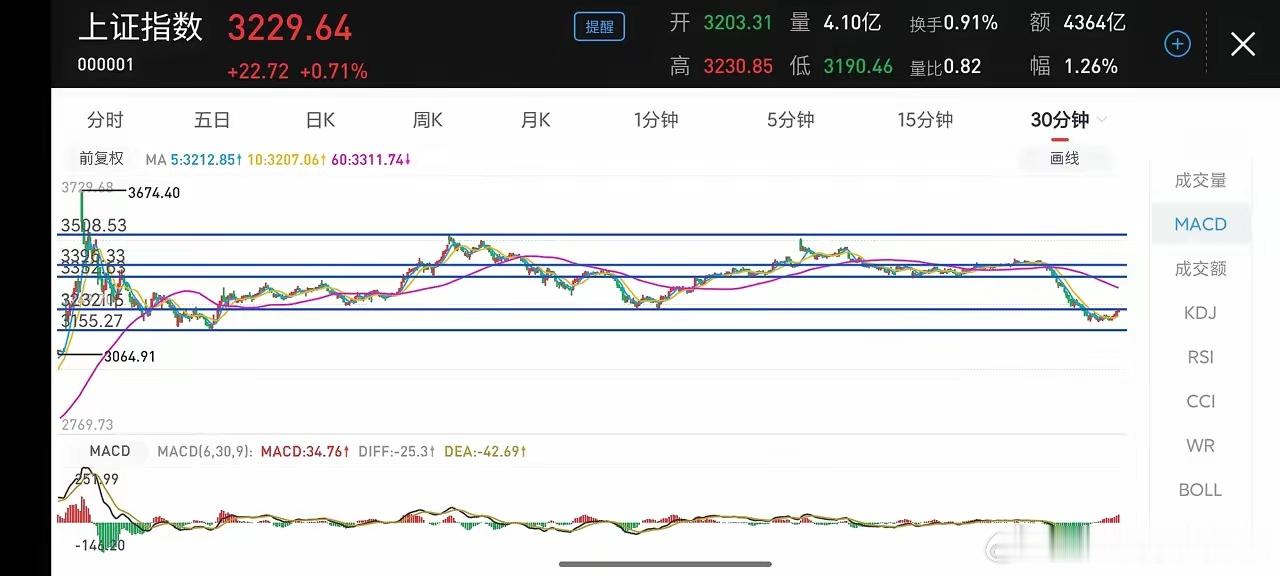Screen dimensions: 1280x576
Task: Open the 周K chart tab
Action: (x=428, y=120)
